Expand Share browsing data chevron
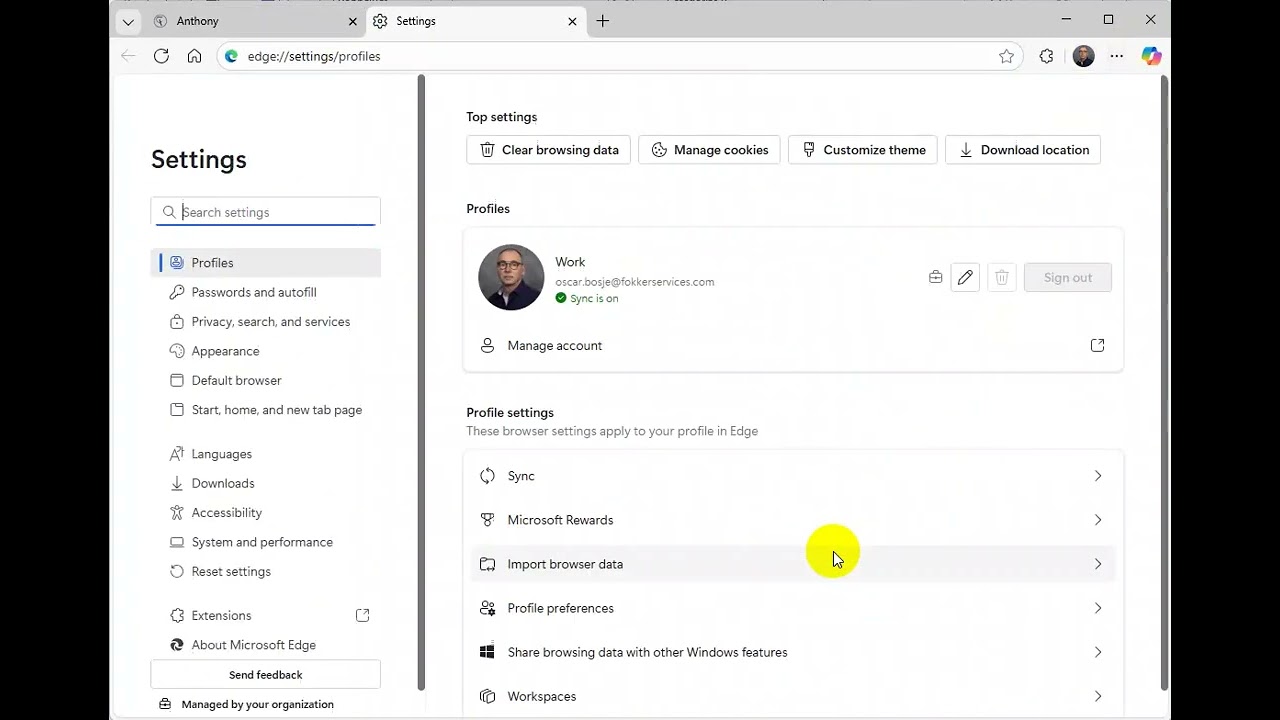1280x720 pixels. point(1097,652)
